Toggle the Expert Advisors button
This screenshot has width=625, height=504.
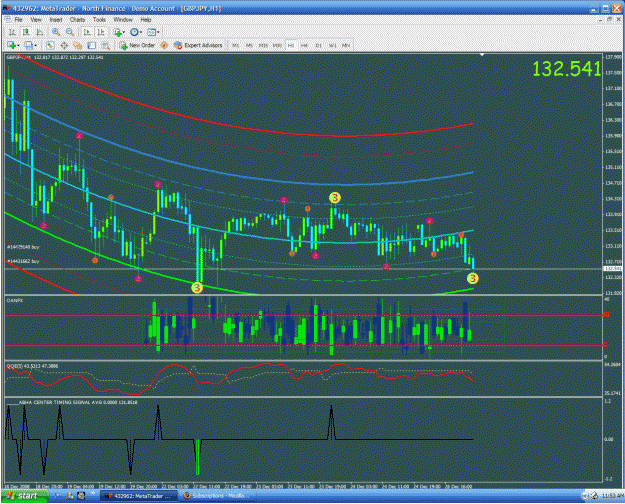click(198, 45)
